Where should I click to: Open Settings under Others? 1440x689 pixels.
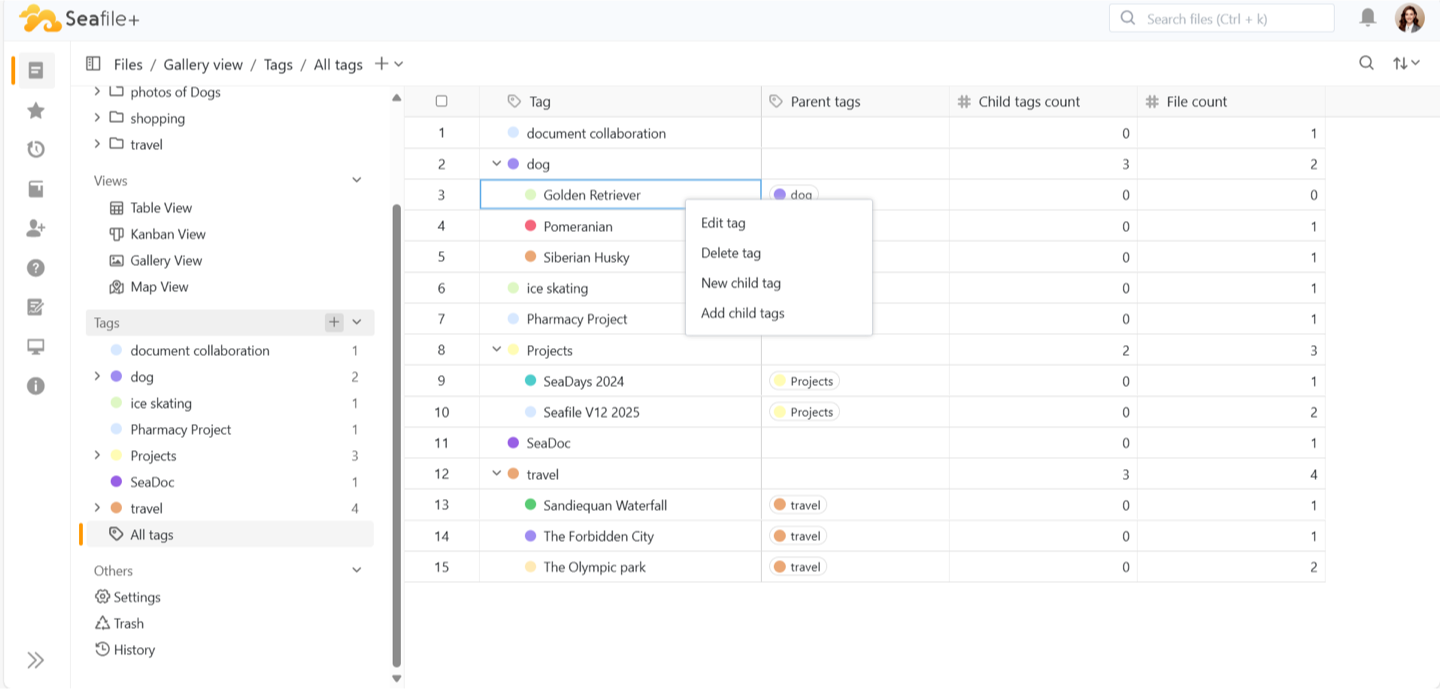coord(127,597)
